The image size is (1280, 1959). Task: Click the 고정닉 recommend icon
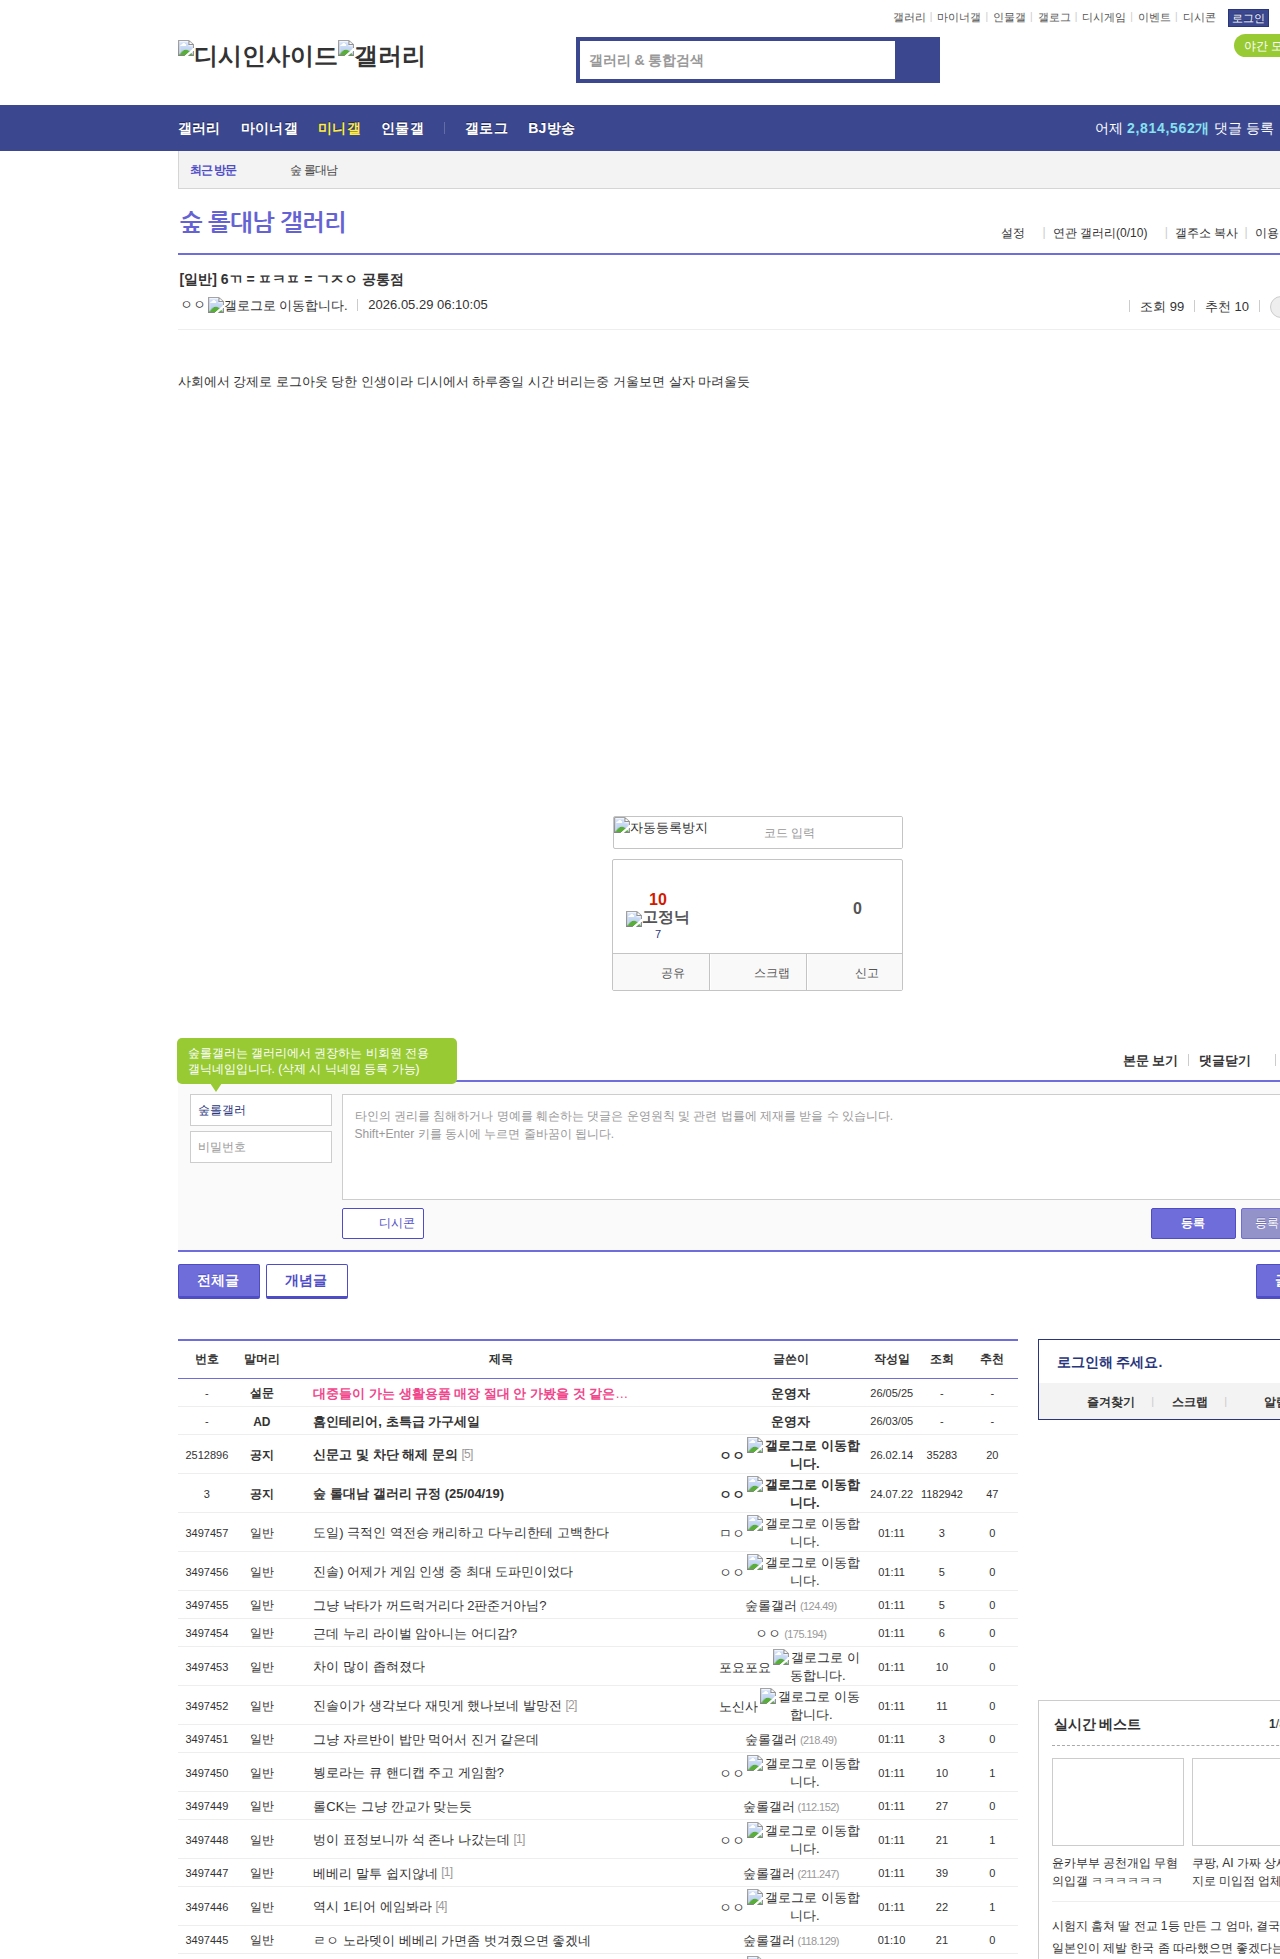(658, 917)
